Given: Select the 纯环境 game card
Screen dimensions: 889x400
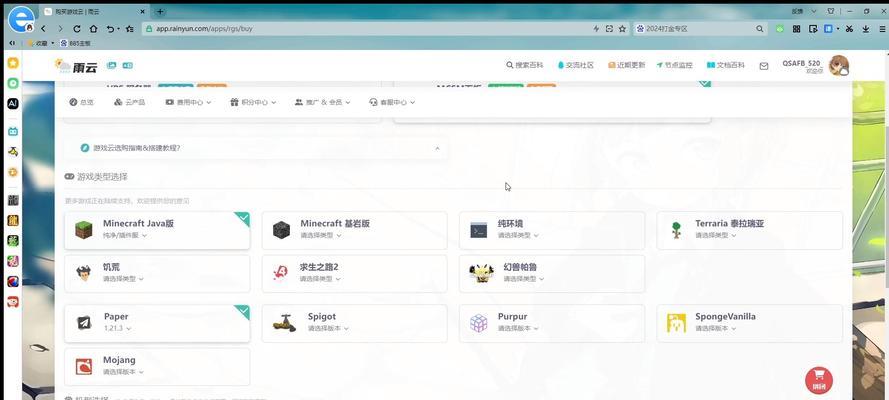Looking at the screenshot, I should 552,230.
